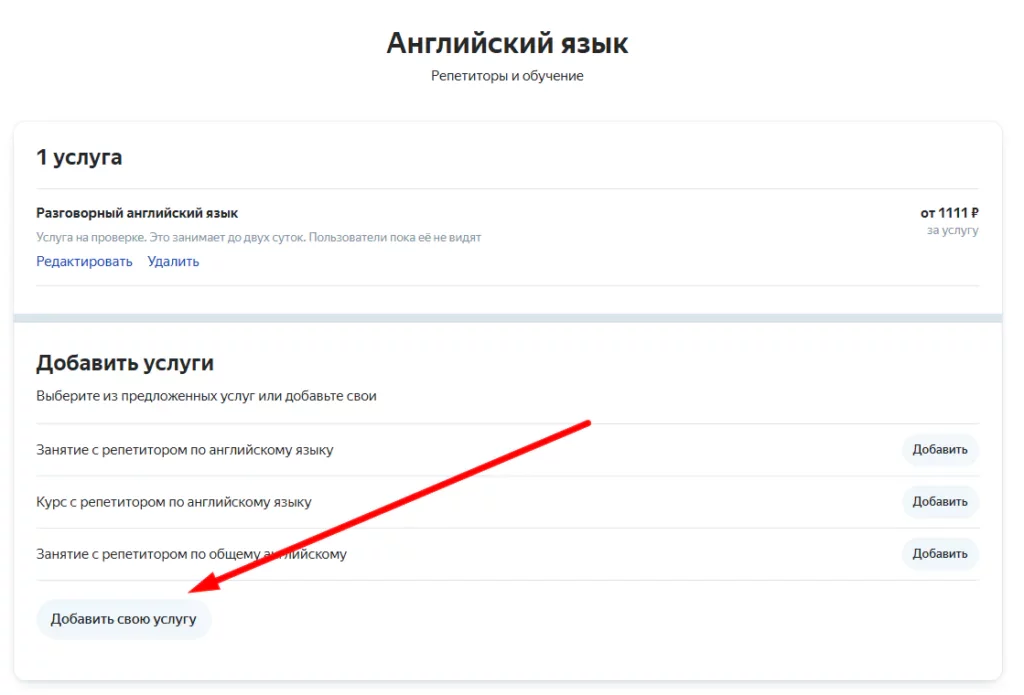This screenshot has height=695, width=1024.
Task: Click the gray divider bar between sections
Action: (507, 318)
